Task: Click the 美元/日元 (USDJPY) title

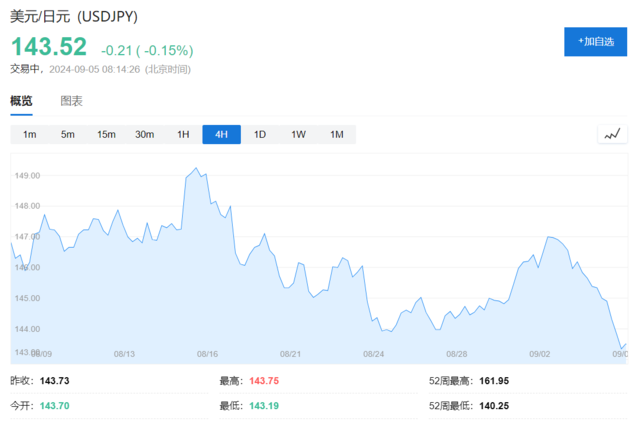Action: (x=75, y=17)
